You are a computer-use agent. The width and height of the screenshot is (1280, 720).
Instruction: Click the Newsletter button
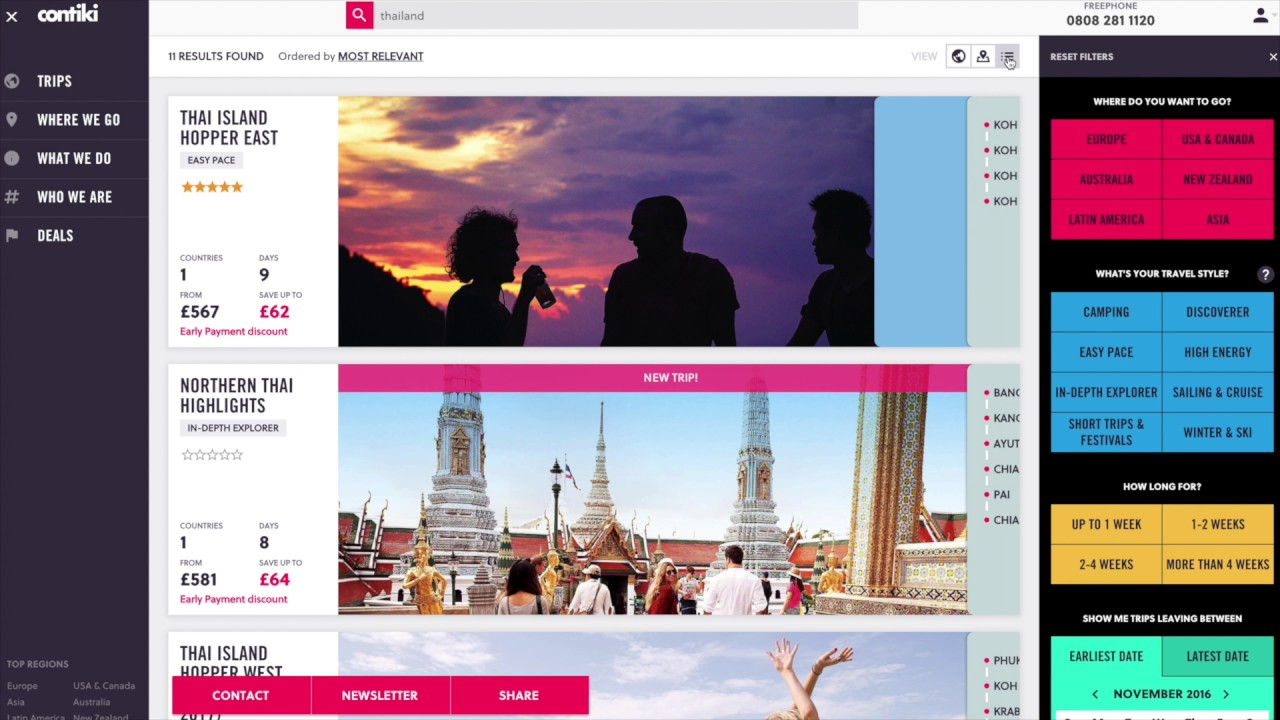click(380, 695)
